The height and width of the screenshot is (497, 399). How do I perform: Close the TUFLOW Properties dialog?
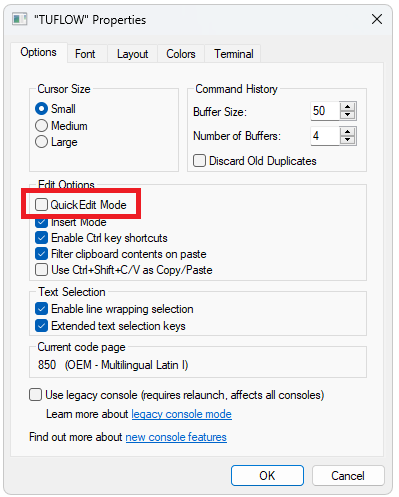click(x=377, y=19)
